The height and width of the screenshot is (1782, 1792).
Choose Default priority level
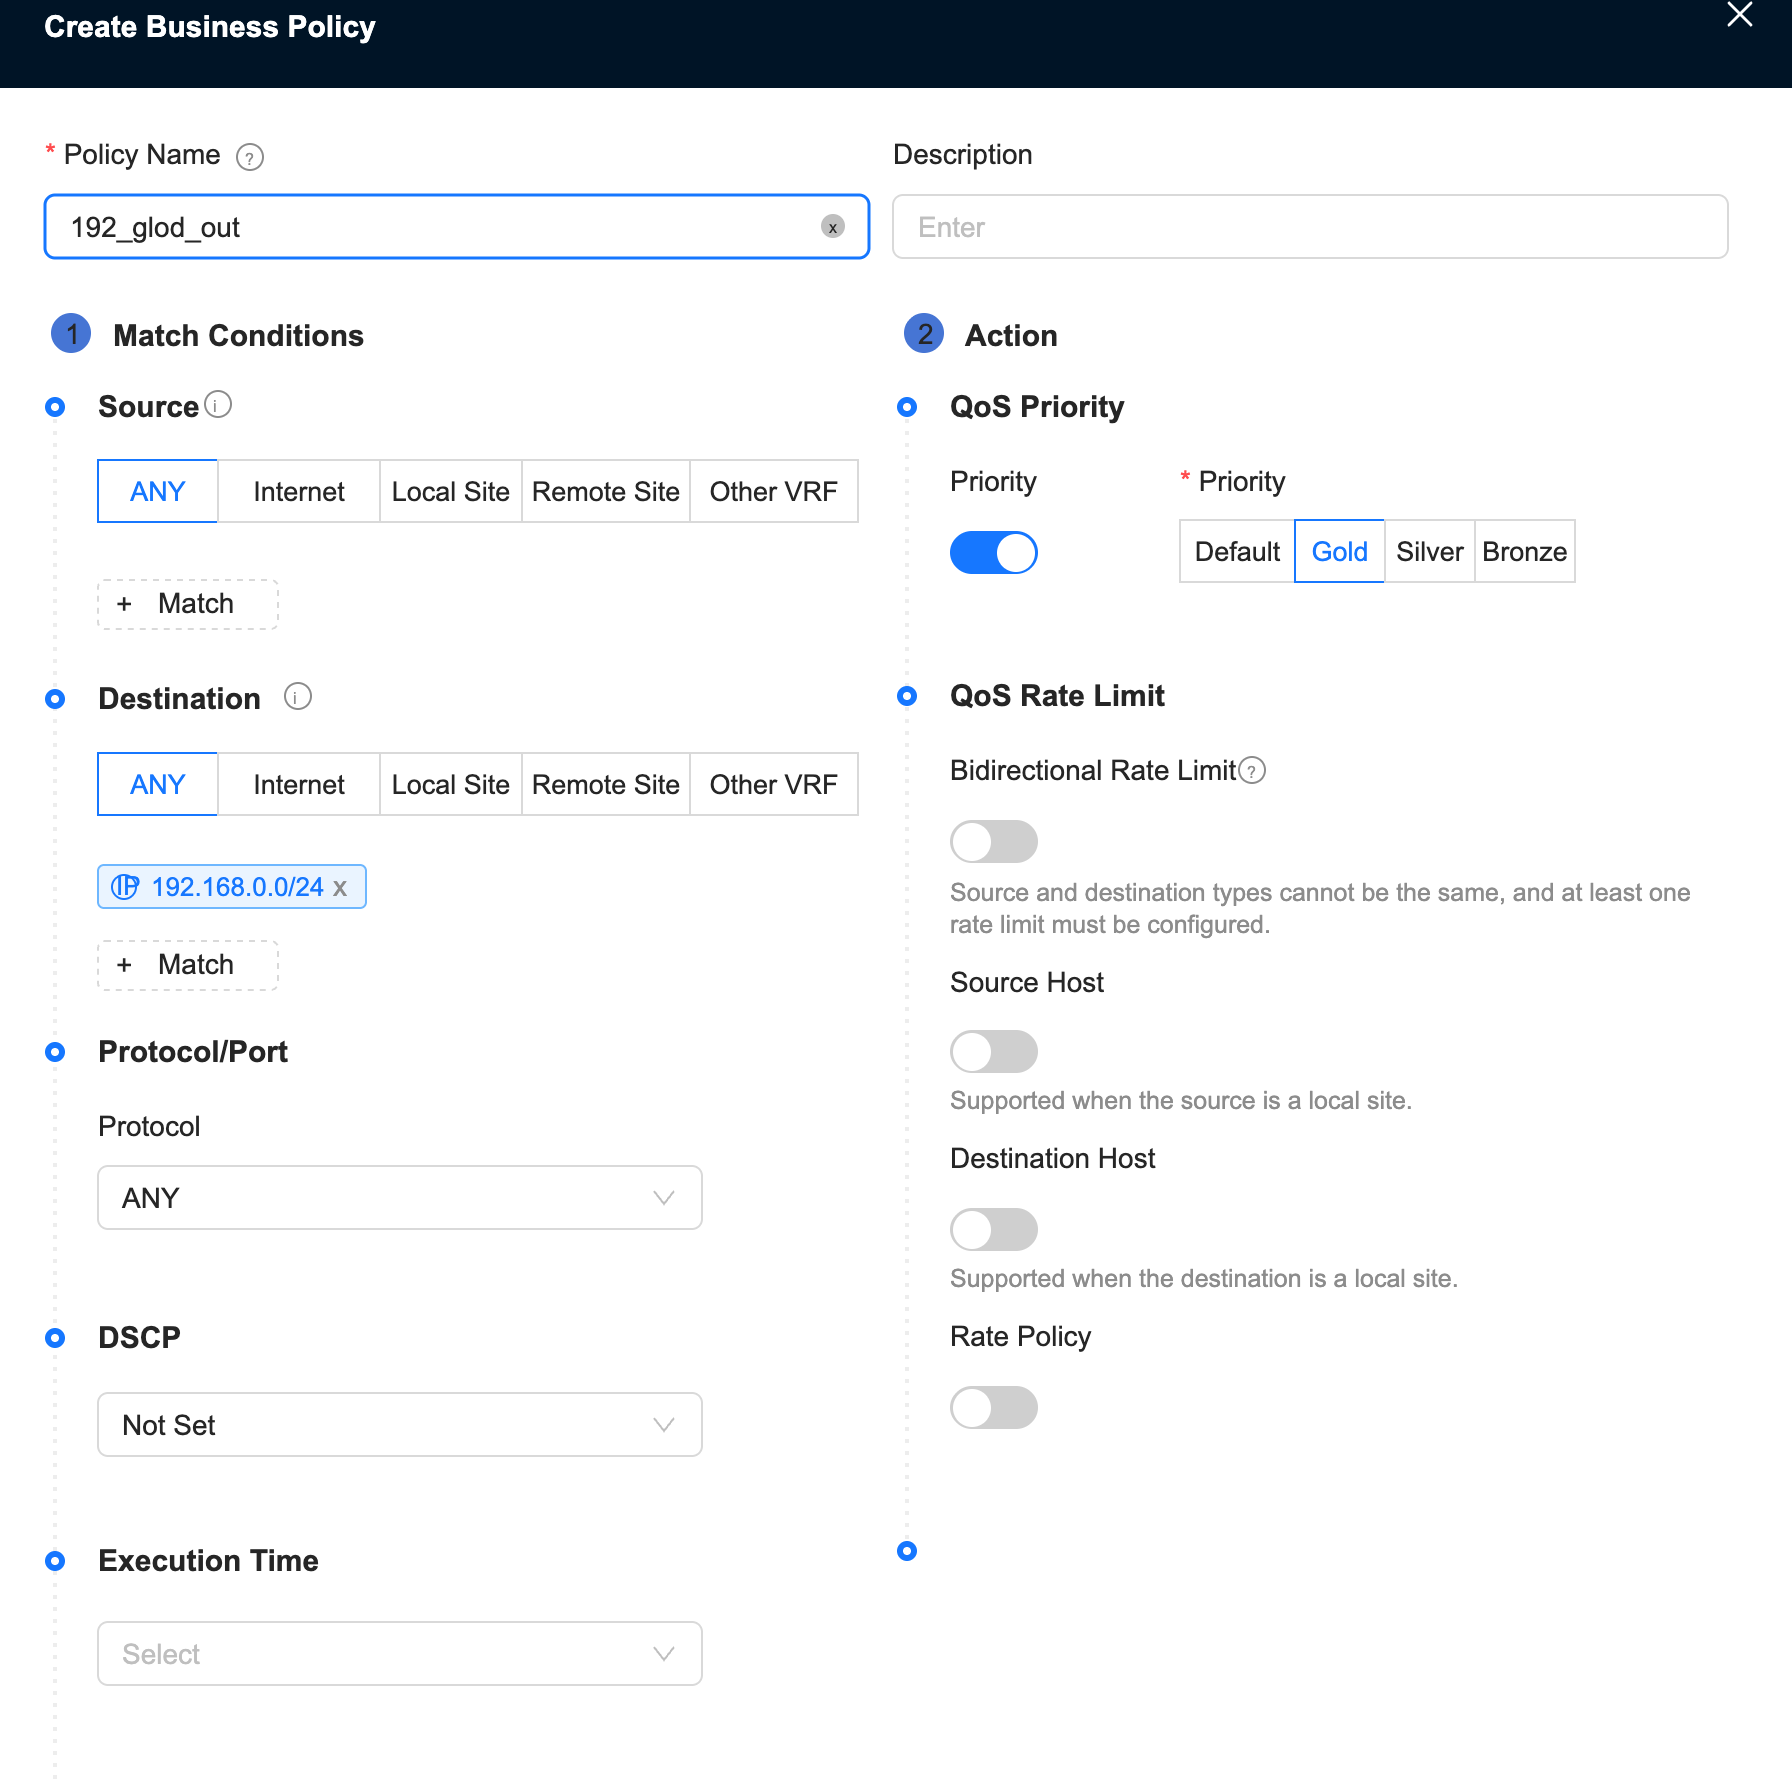tap(1238, 551)
